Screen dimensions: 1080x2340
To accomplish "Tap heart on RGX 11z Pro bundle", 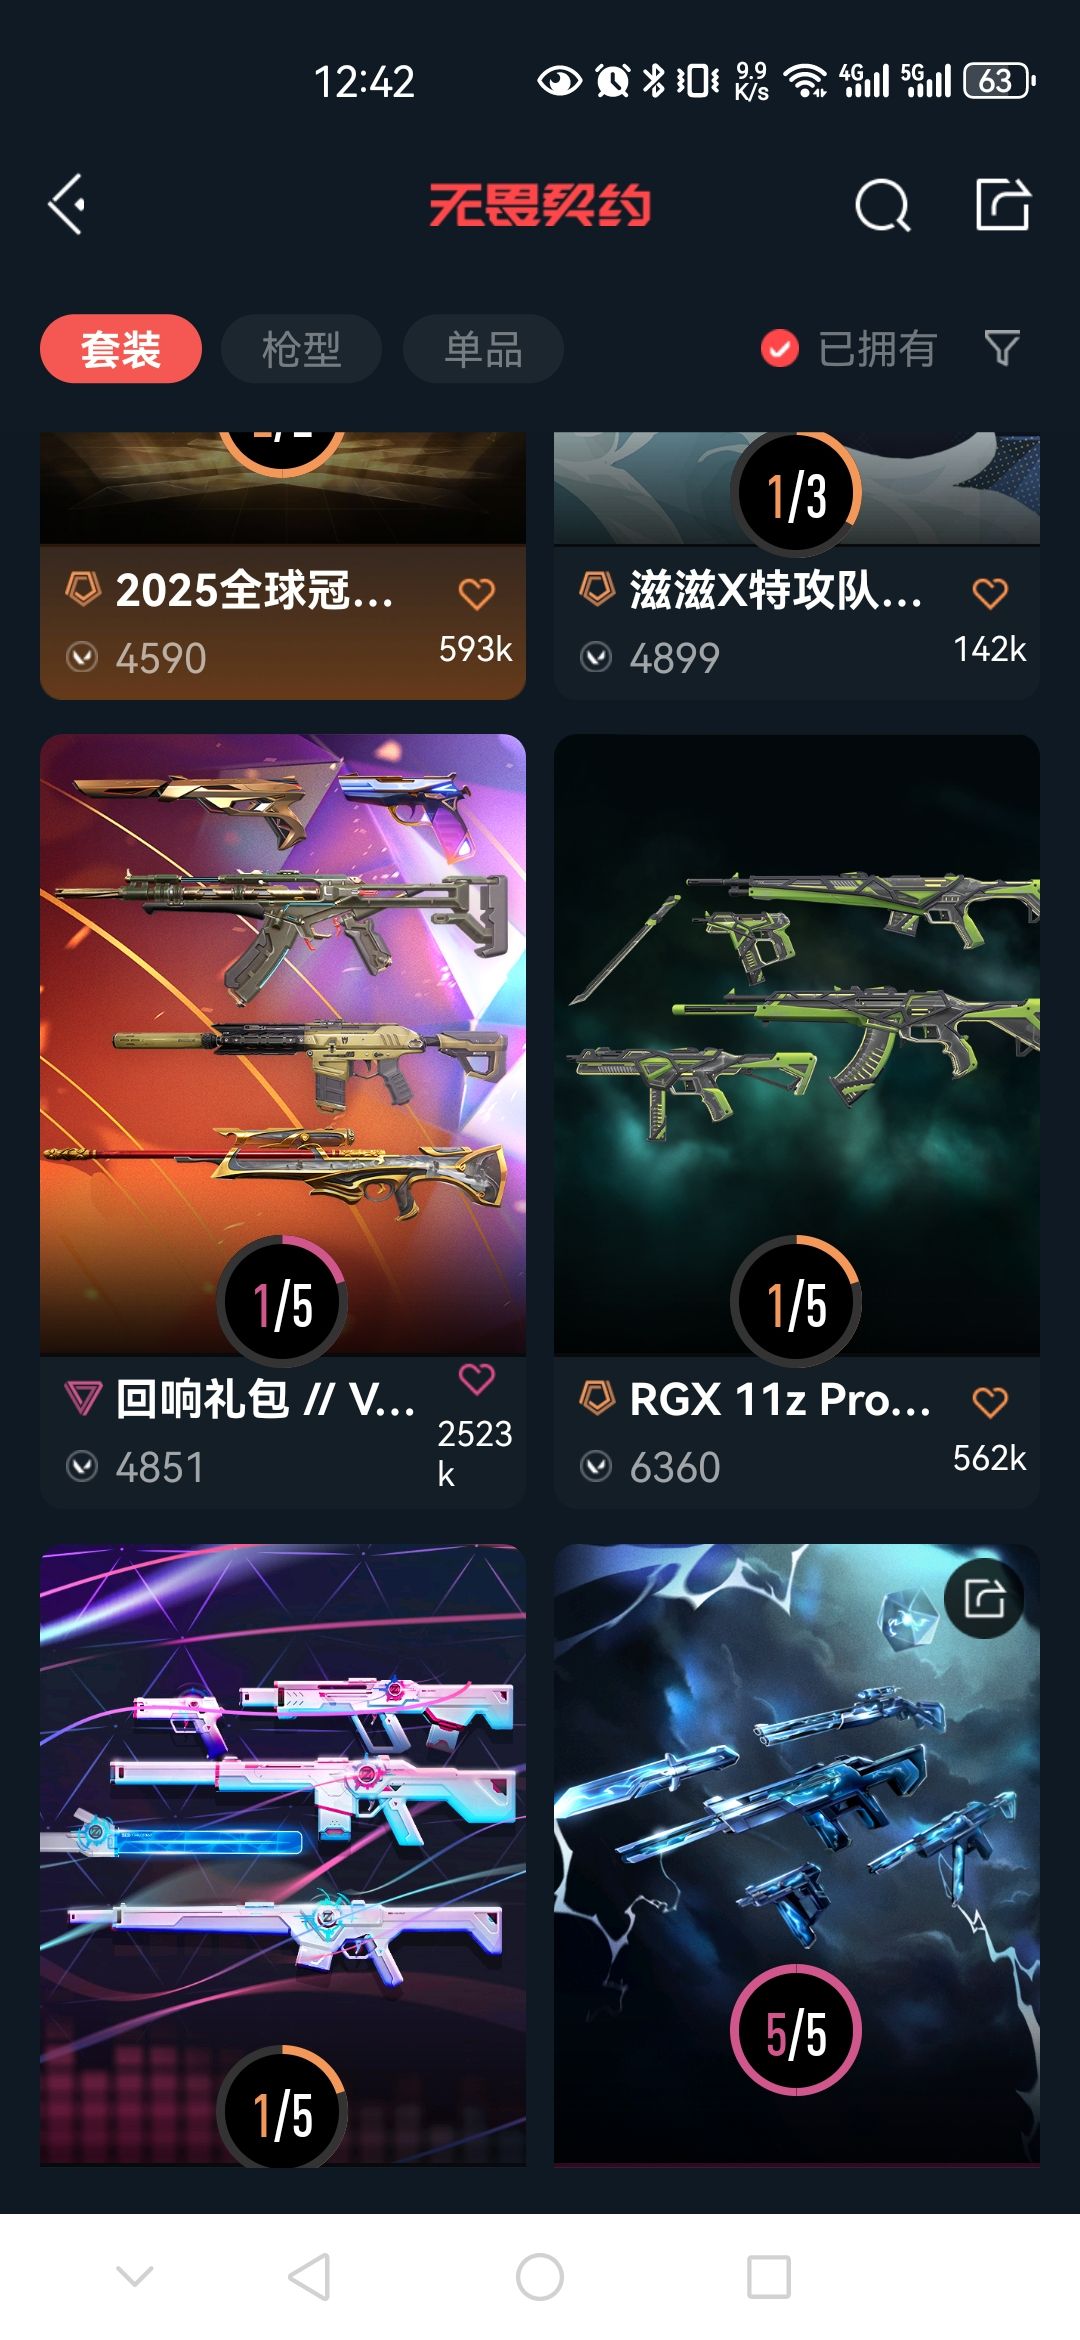I will pos(990,1402).
